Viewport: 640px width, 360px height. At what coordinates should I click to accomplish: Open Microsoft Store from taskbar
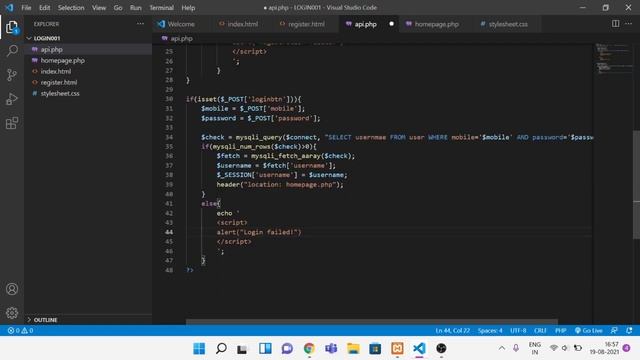tap(375, 348)
